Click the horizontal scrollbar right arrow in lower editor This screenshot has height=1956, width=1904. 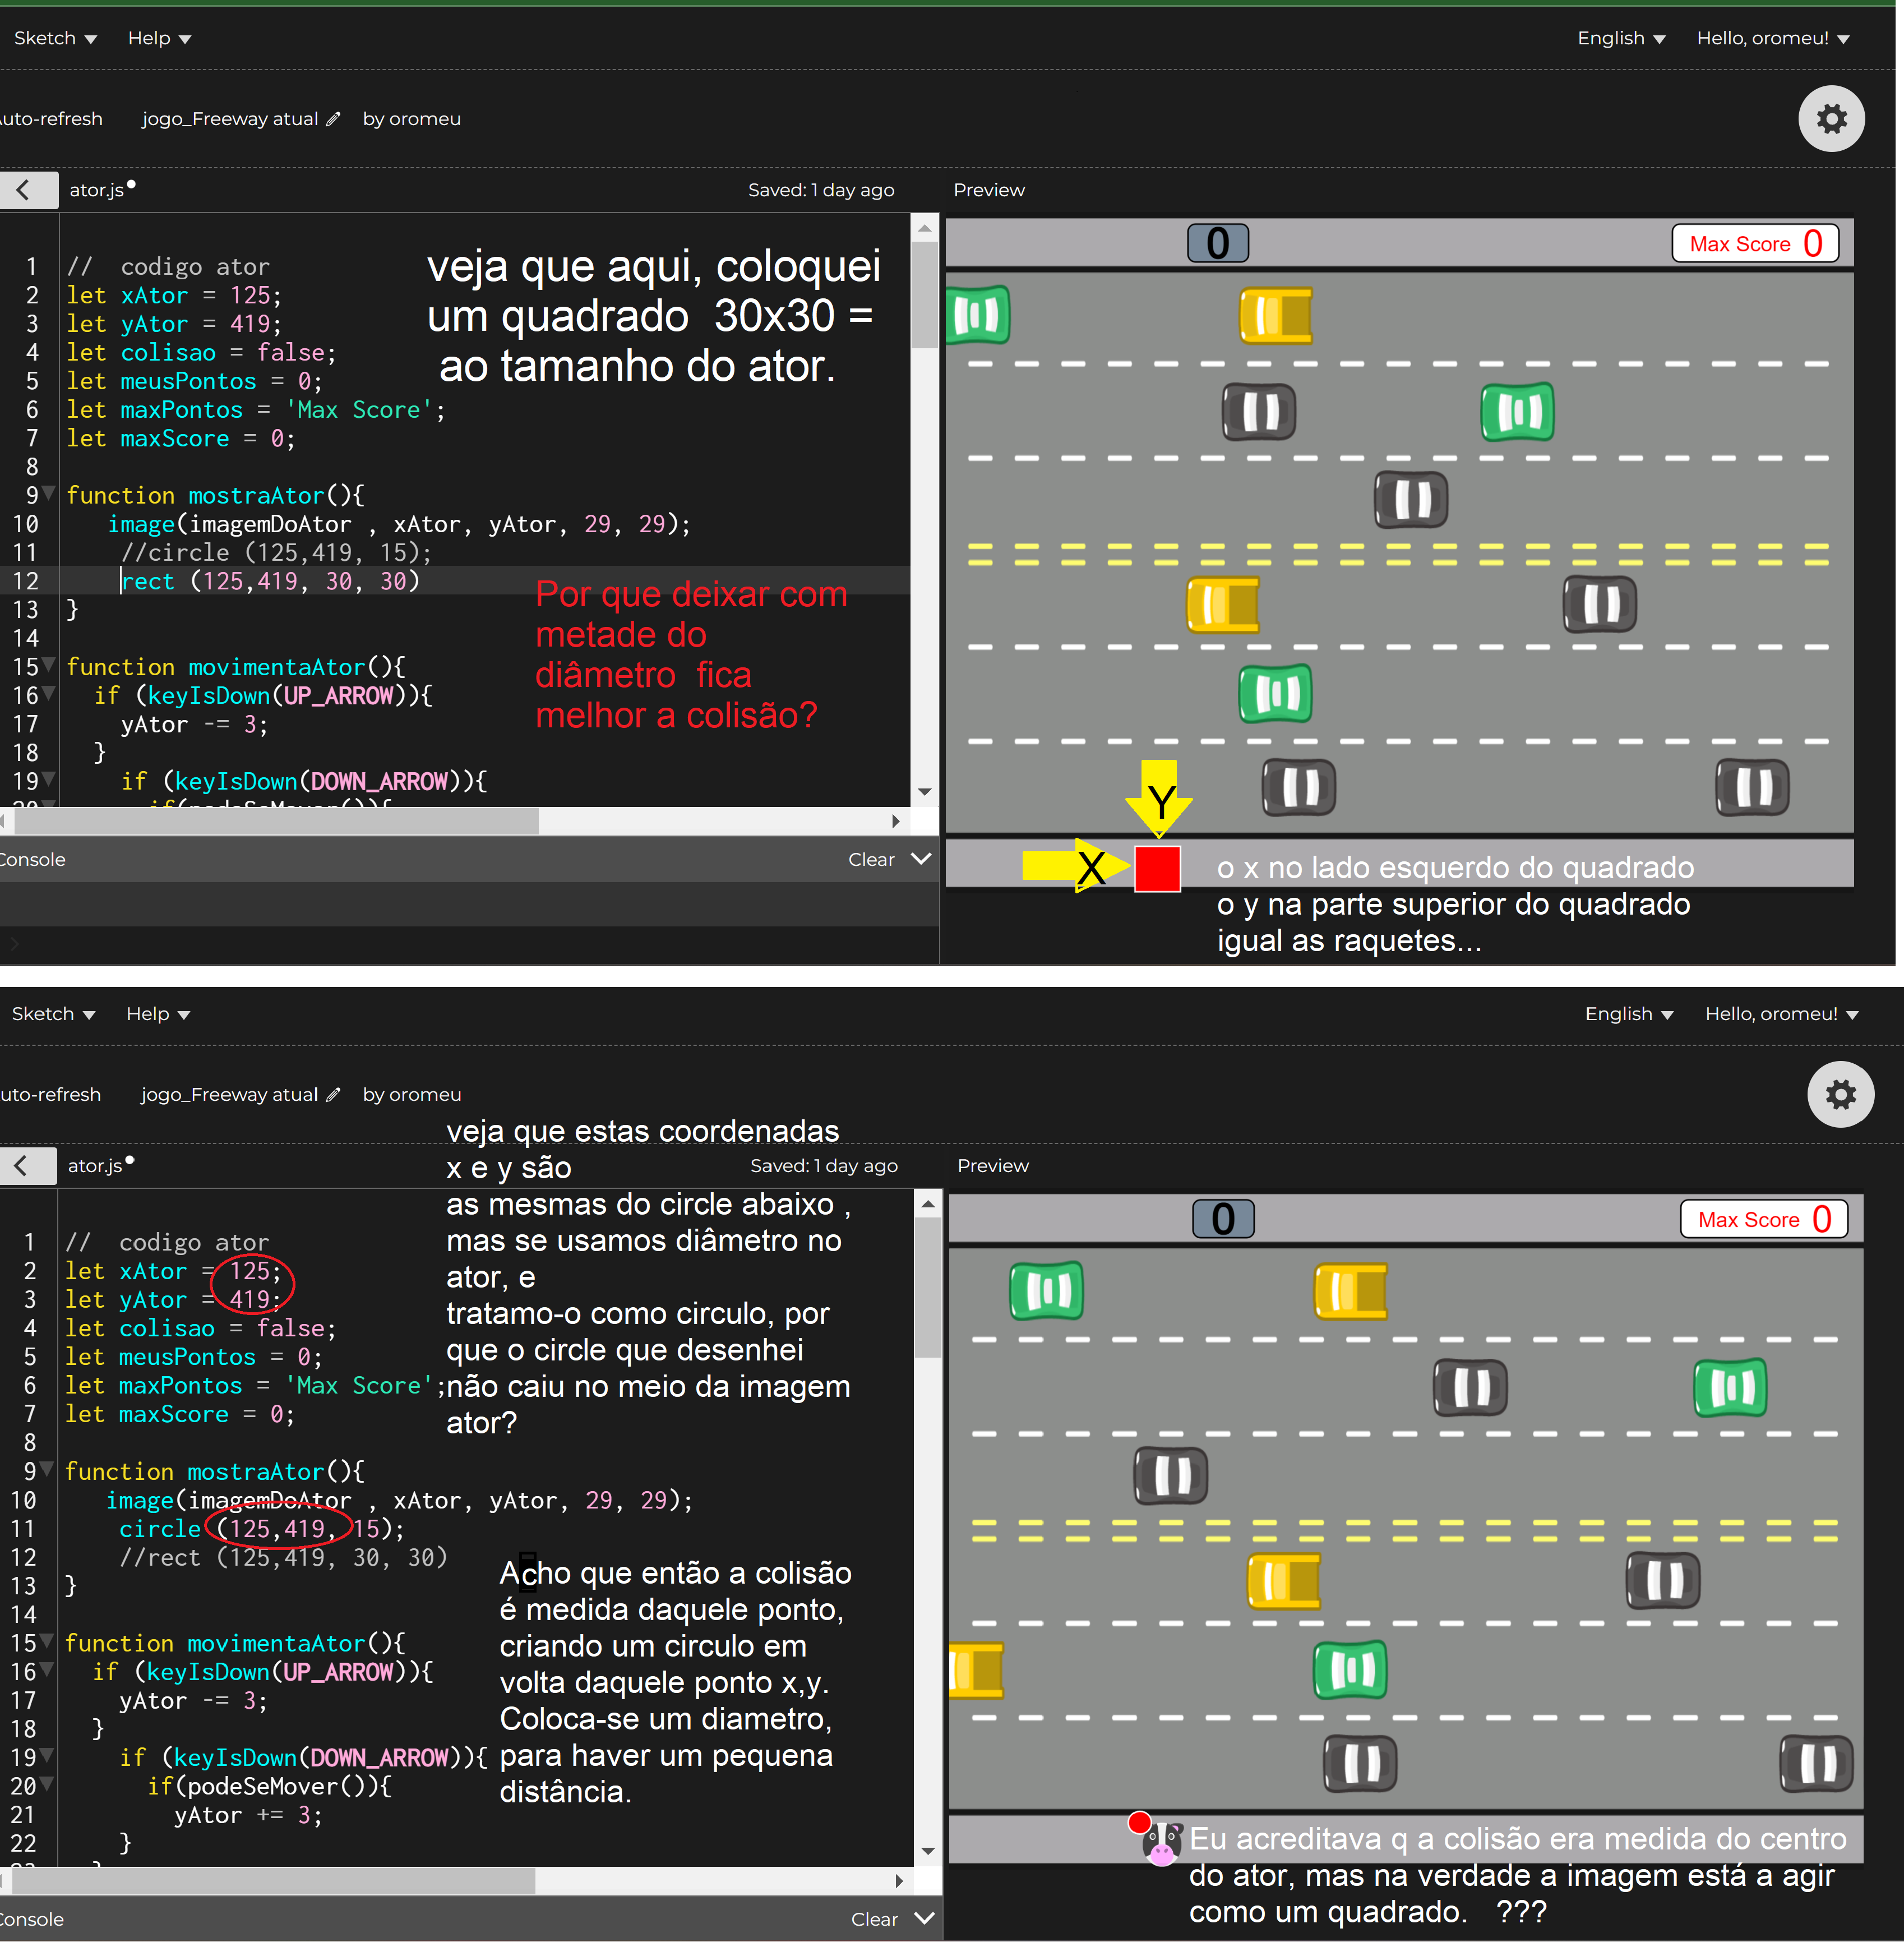pos(899,1881)
